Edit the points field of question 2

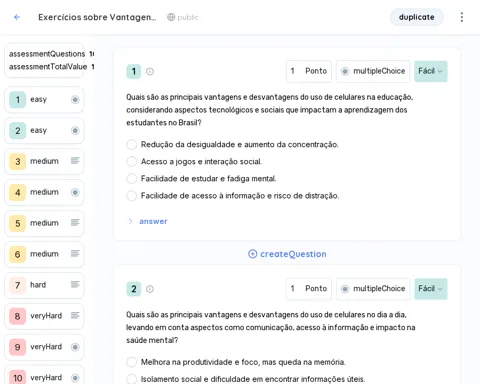309,289
